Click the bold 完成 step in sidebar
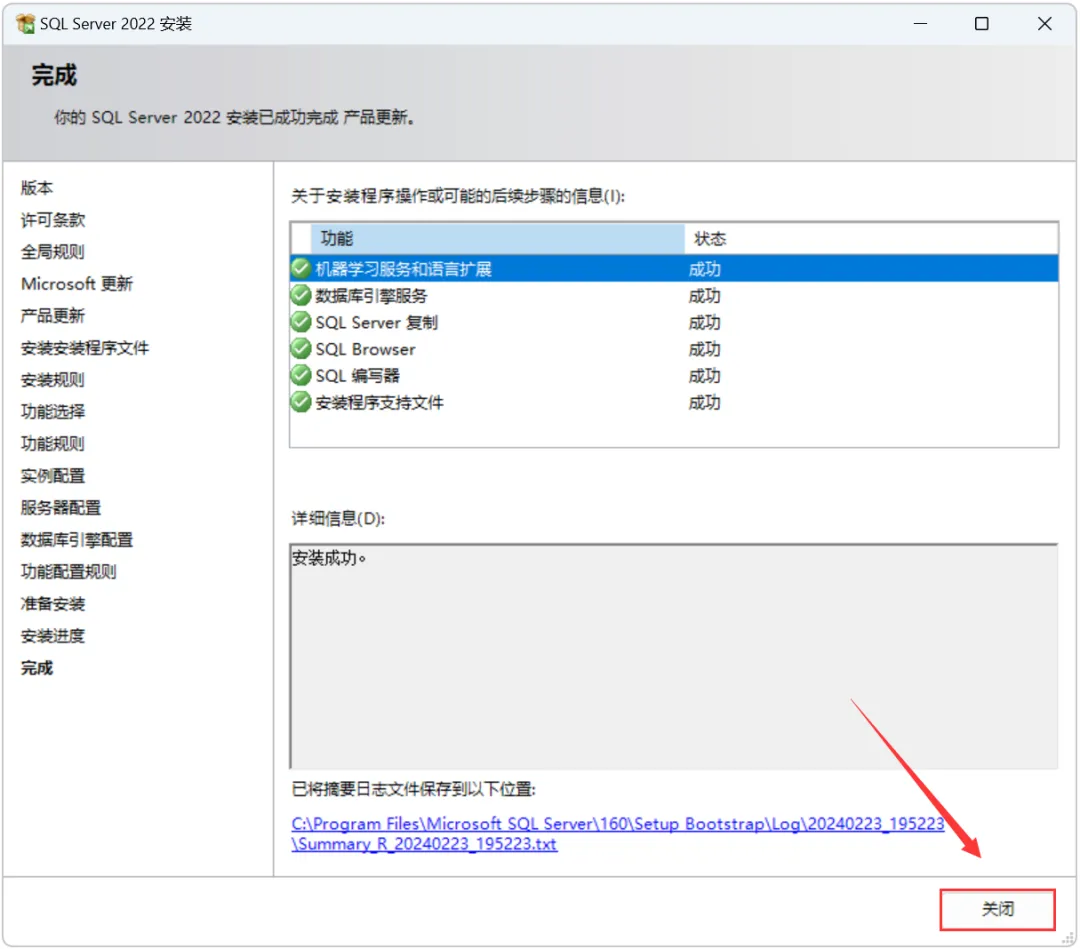This screenshot has width=1080, height=949. 37,668
